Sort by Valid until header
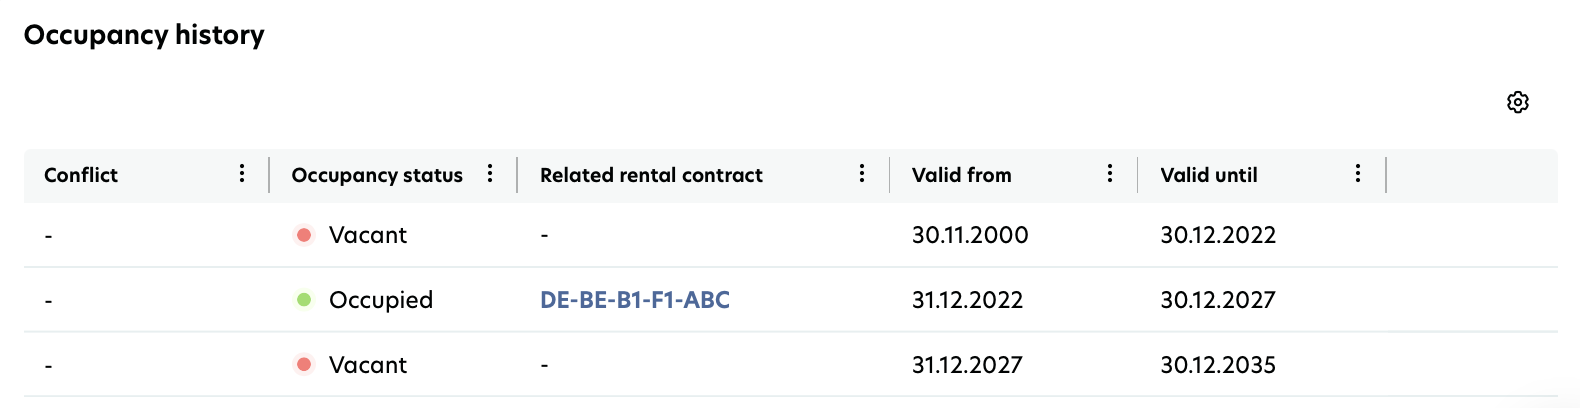Image resolution: width=1580 pixels, height=408 pixels. [x=1209, y=175]
